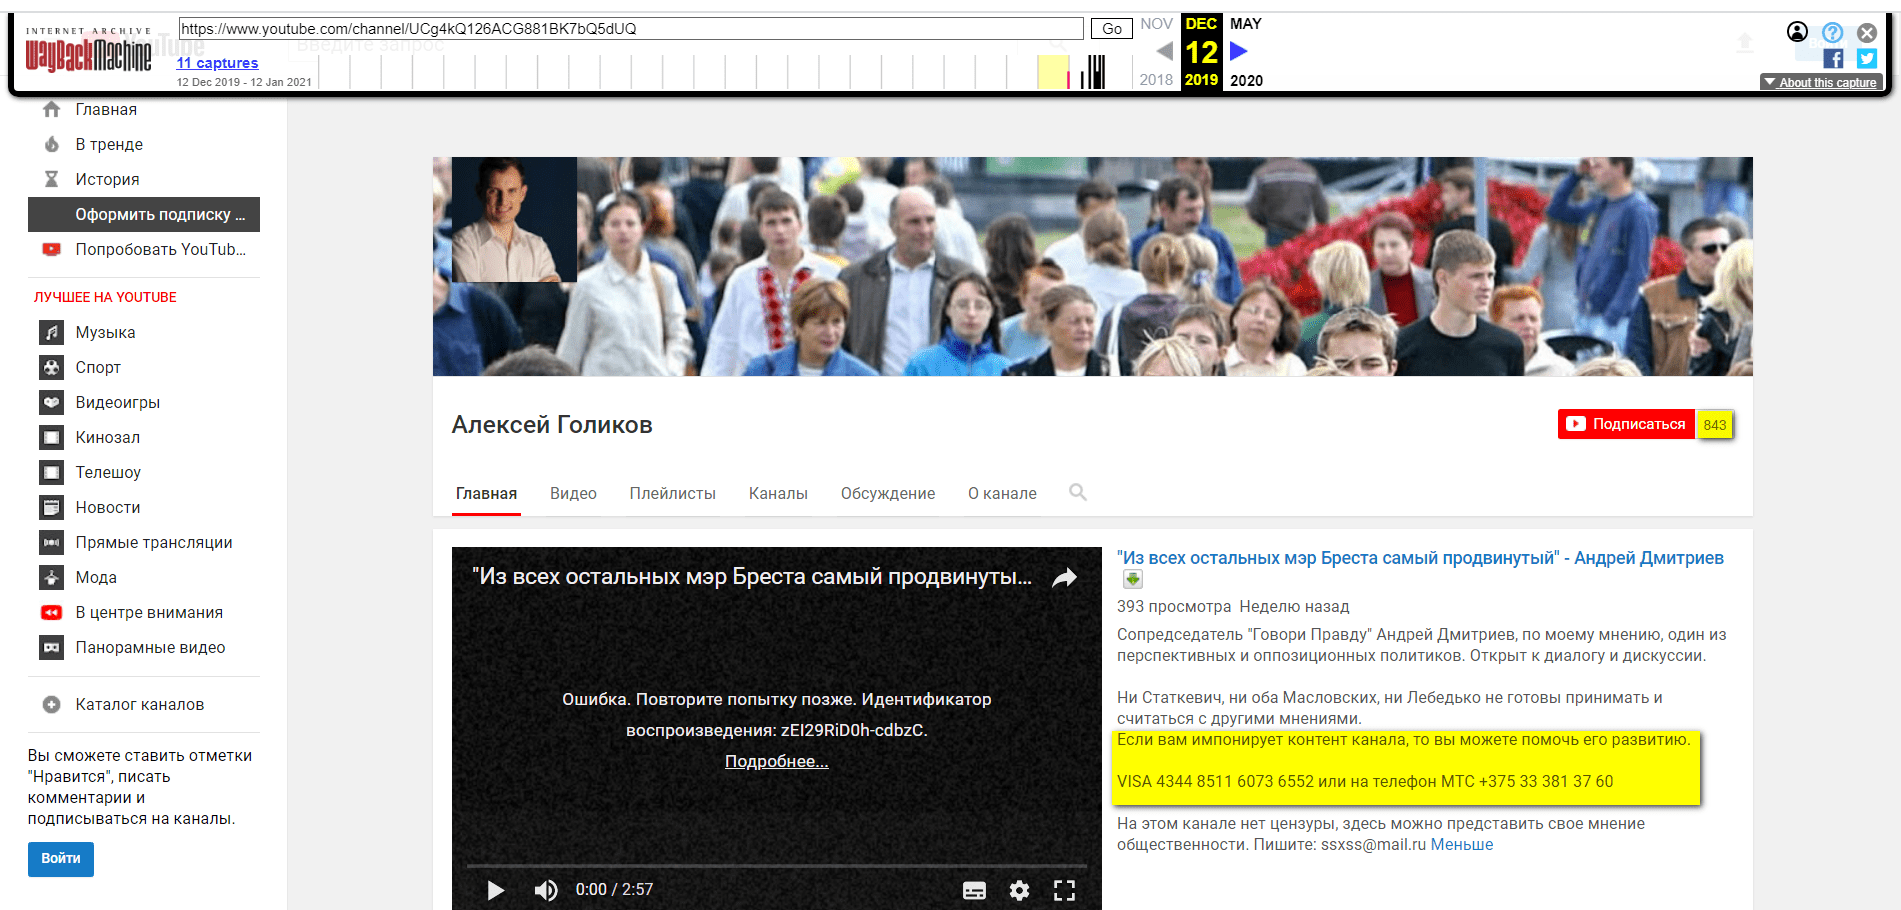Expand About this capture dropdown
1901x910 pixels.
pyautogui.click(x=1820, y=82)
